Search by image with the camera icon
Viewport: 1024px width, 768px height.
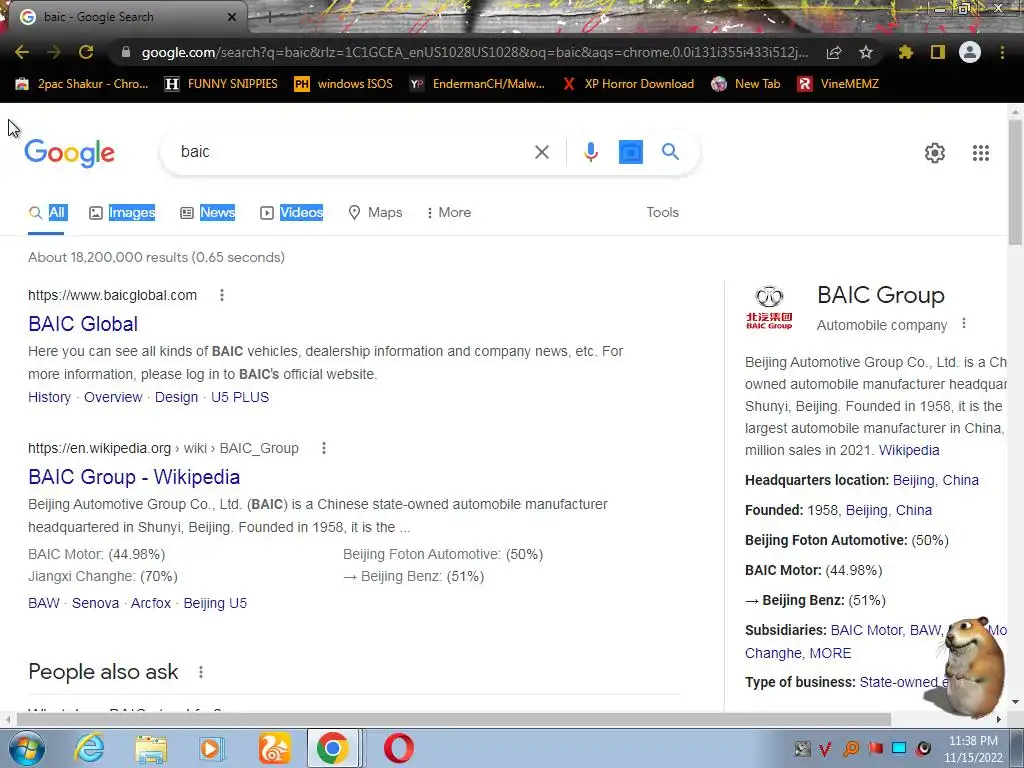pyautogui.click(x=630, y=152)
